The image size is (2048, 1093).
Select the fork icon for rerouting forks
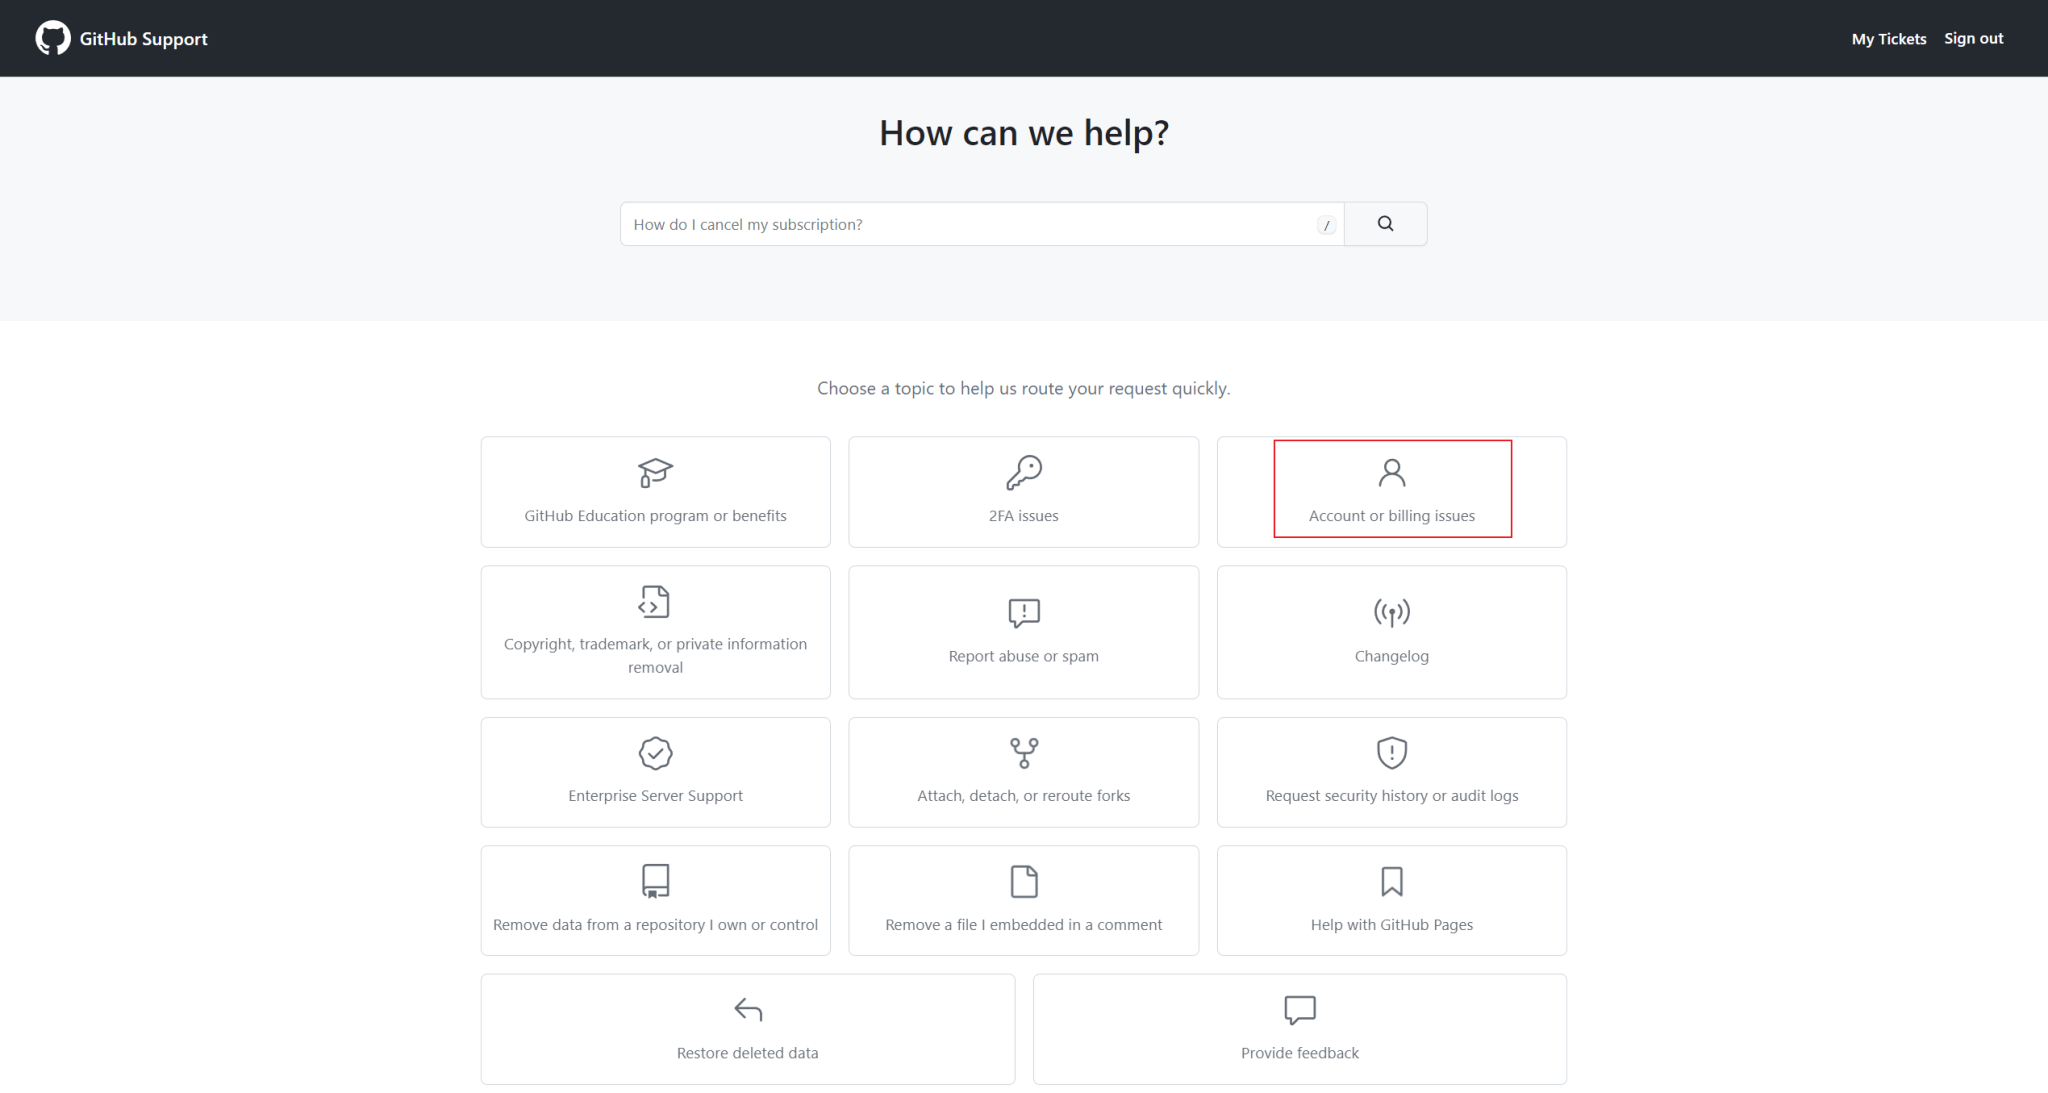(1023, 753)
